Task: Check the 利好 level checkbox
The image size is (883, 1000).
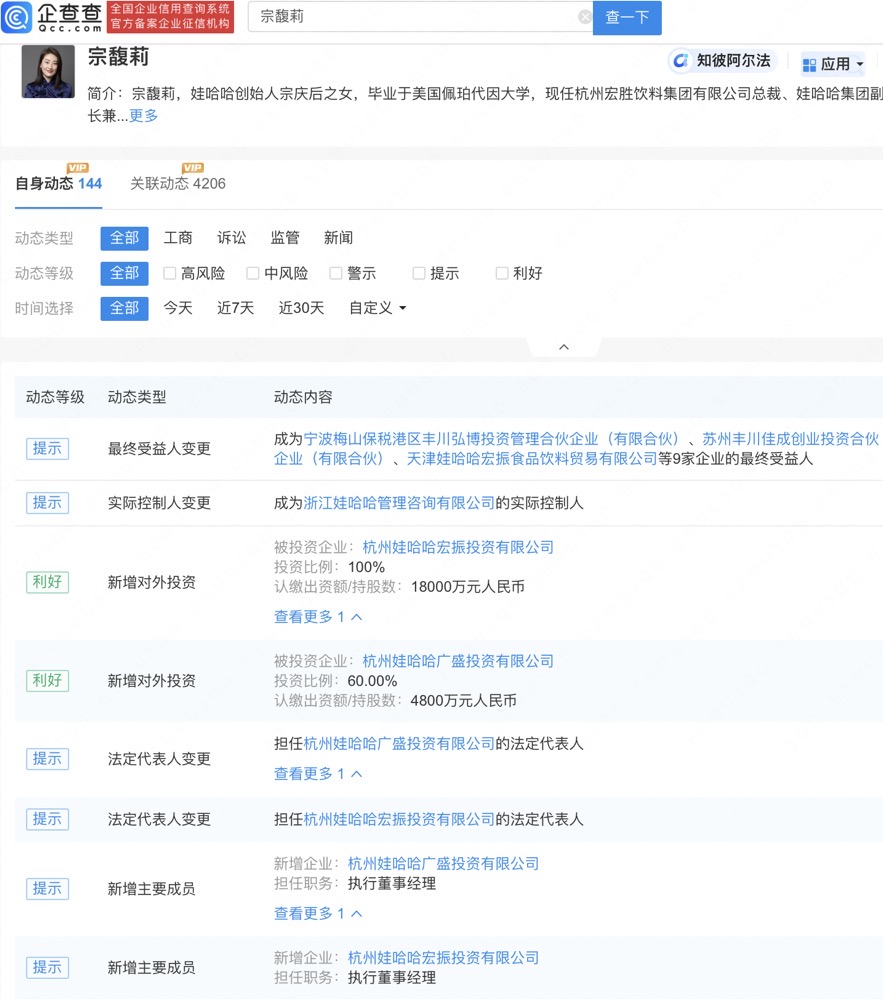Action: click(x=502, y=273)
